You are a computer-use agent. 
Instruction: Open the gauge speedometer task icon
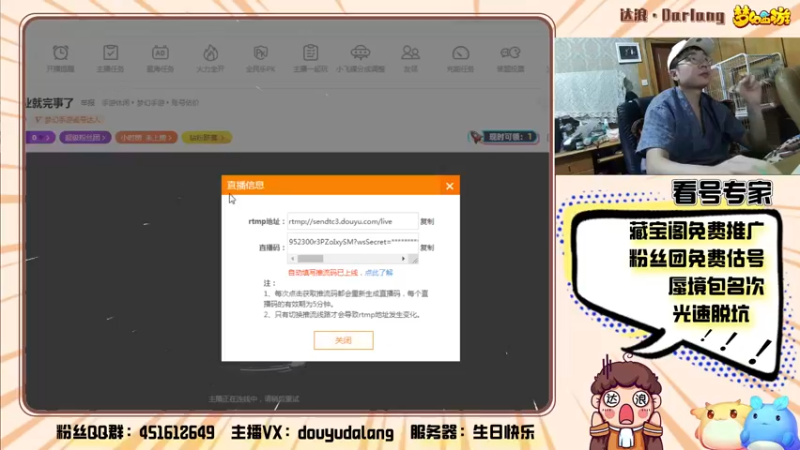point(460,58)
